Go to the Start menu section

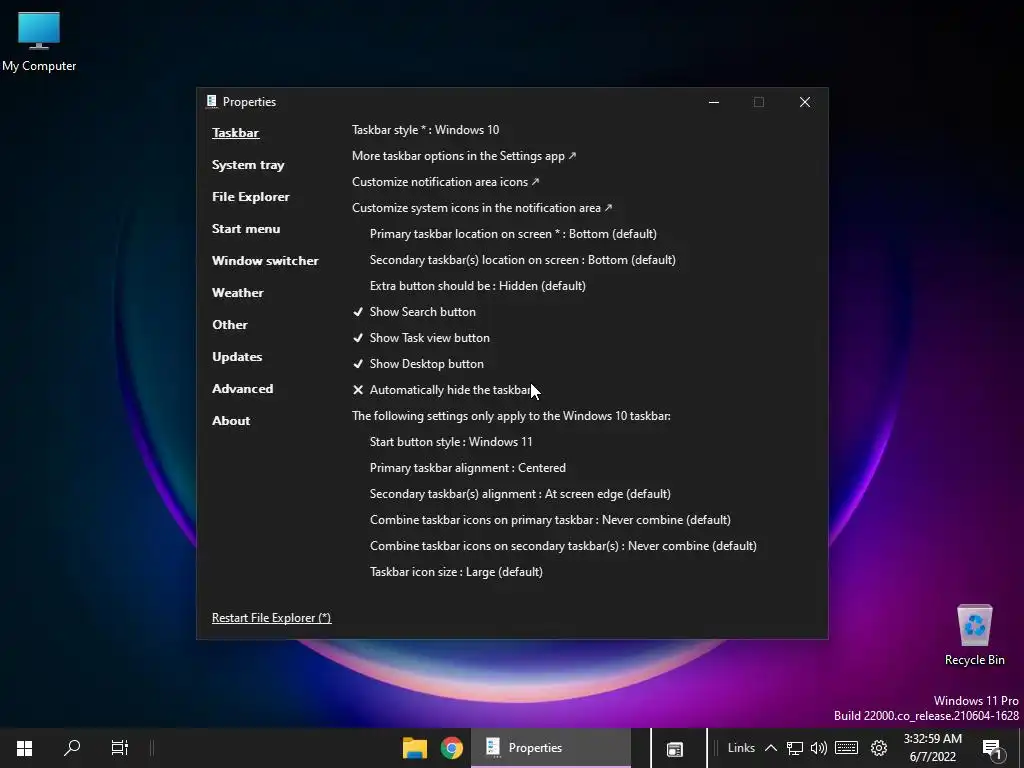click(x=246, y=229)
